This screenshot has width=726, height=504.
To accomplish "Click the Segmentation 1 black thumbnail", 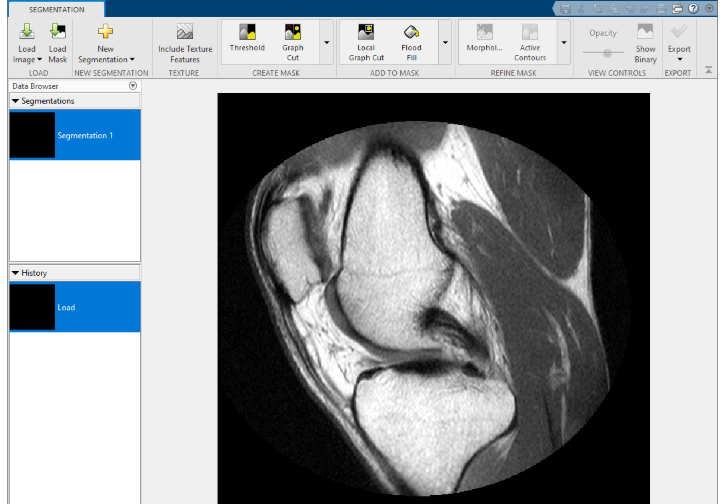I will pos(32,135).
